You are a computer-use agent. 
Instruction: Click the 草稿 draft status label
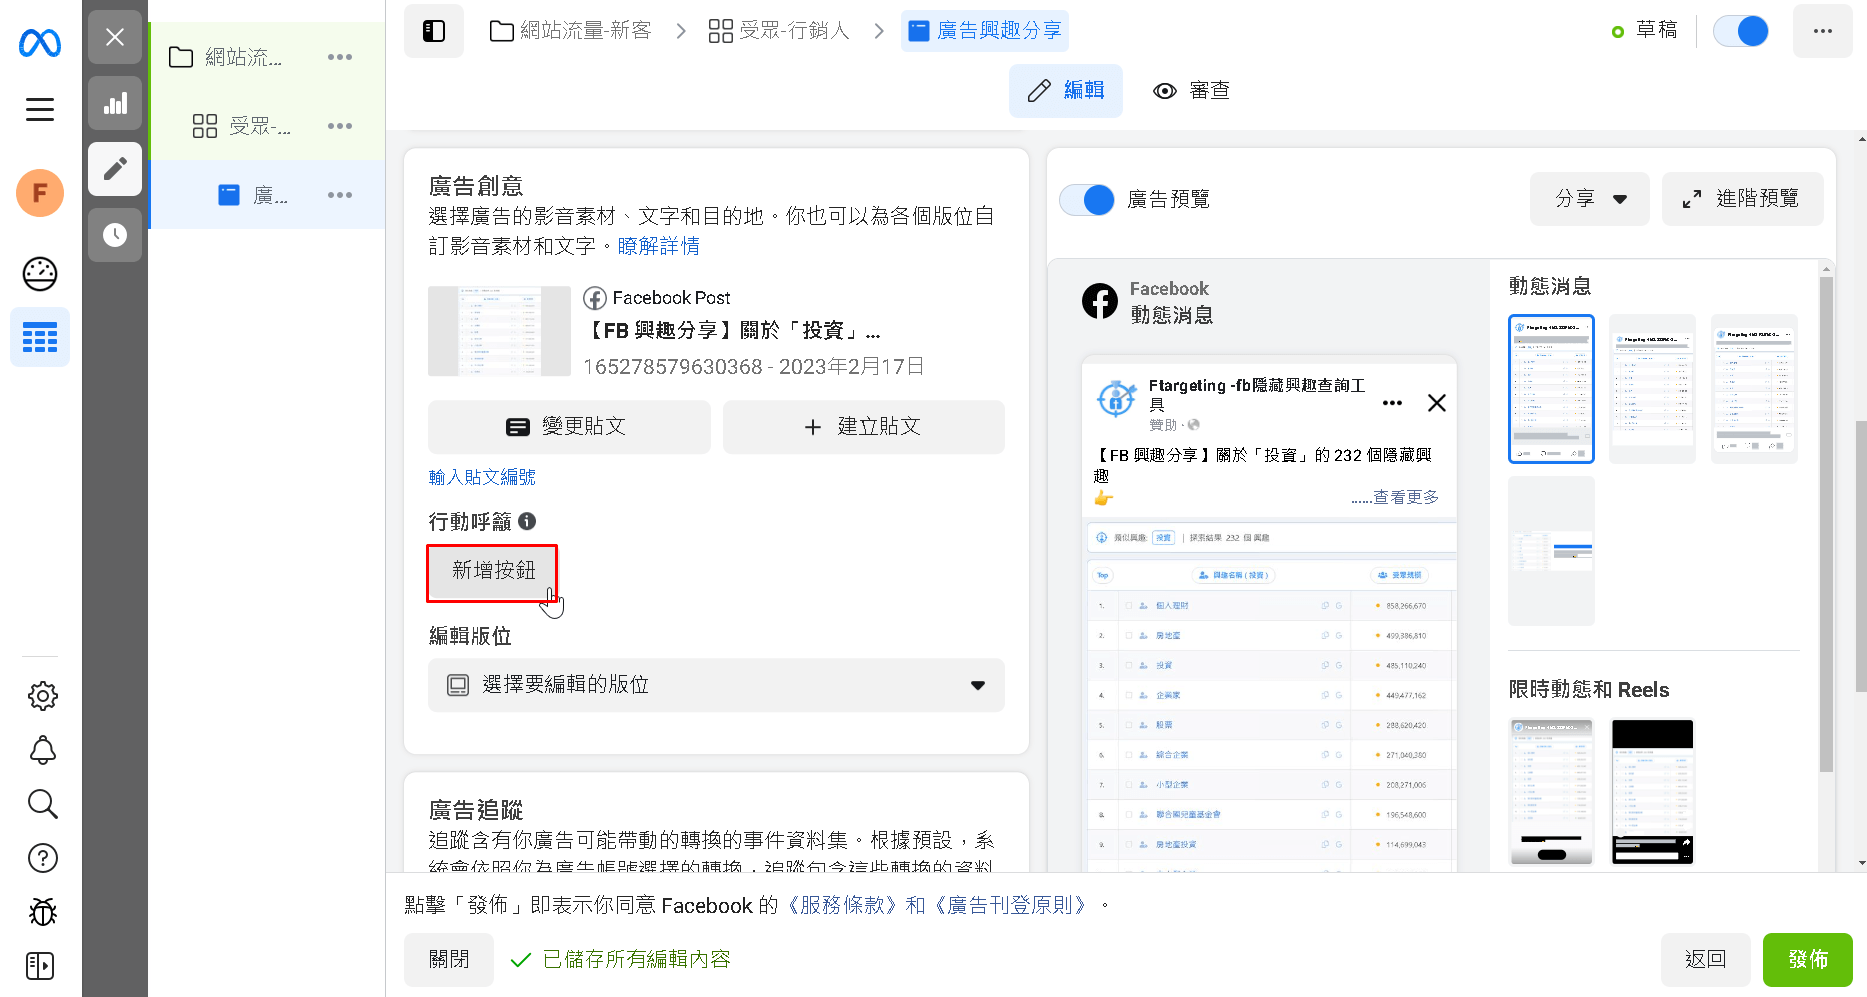(1656, 31)
